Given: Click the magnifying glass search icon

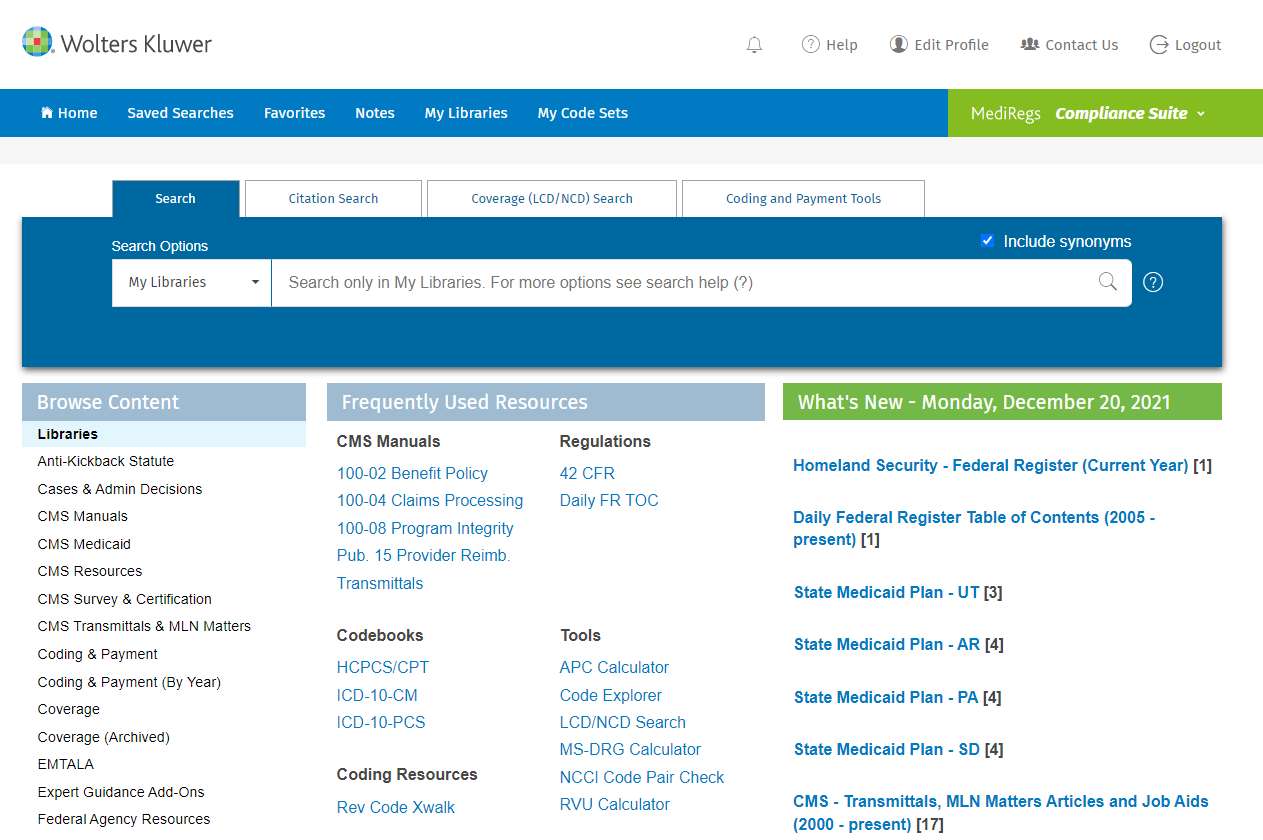Looking at the screenshot, I should [x=1107, y=282].
